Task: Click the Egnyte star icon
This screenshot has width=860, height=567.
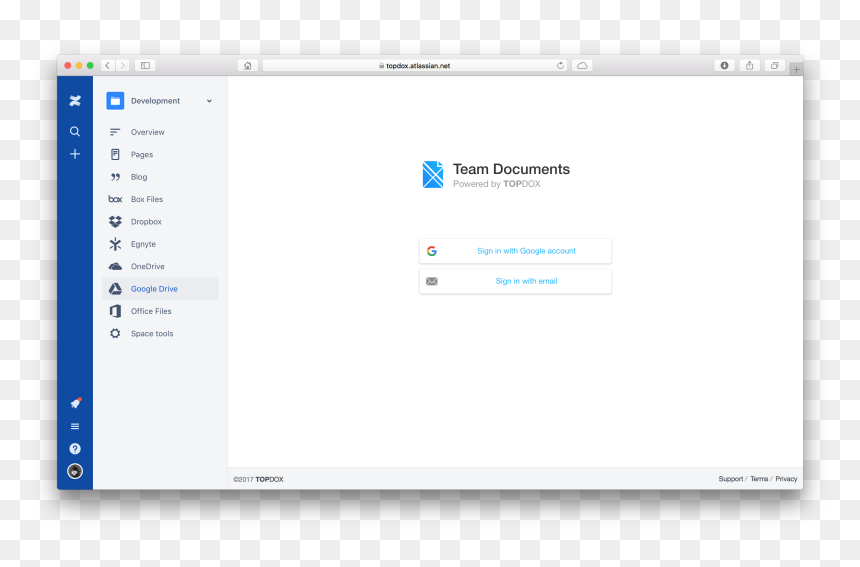Action: click(x=115, y=244)
